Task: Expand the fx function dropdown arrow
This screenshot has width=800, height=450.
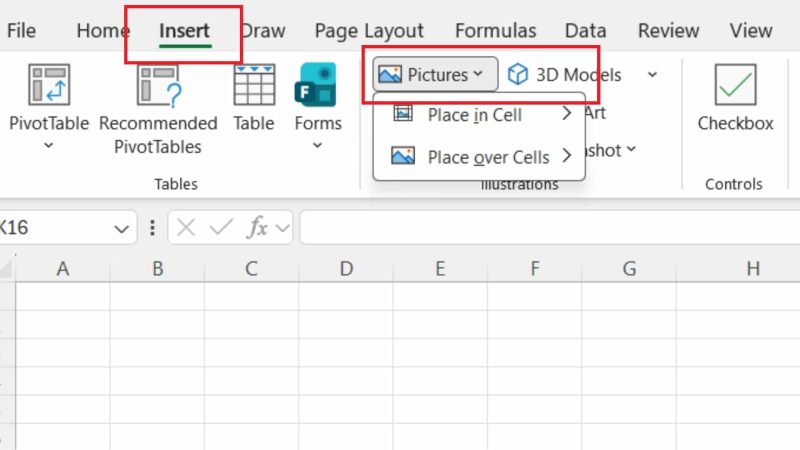Action: (282, 229)
